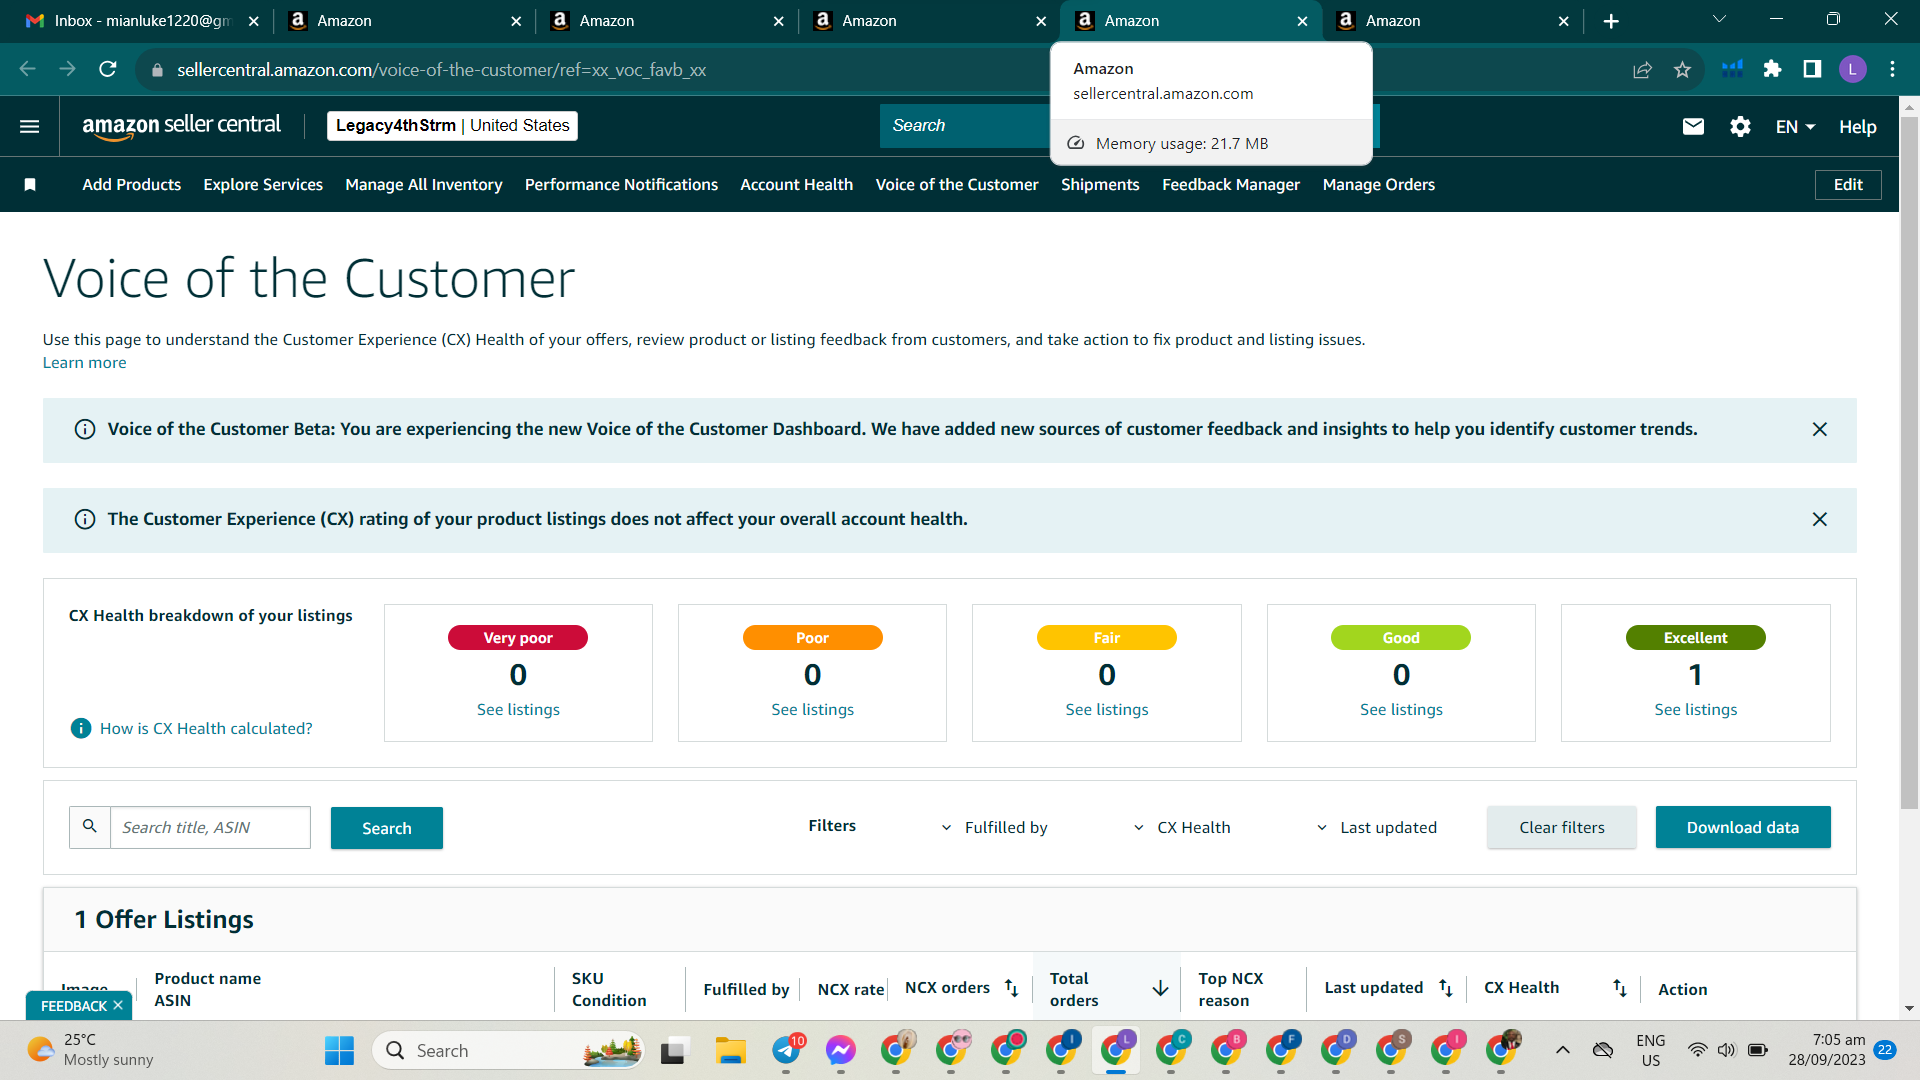Bookmark this page with the star icon

pyautogui.click(x=1682, y=69)
